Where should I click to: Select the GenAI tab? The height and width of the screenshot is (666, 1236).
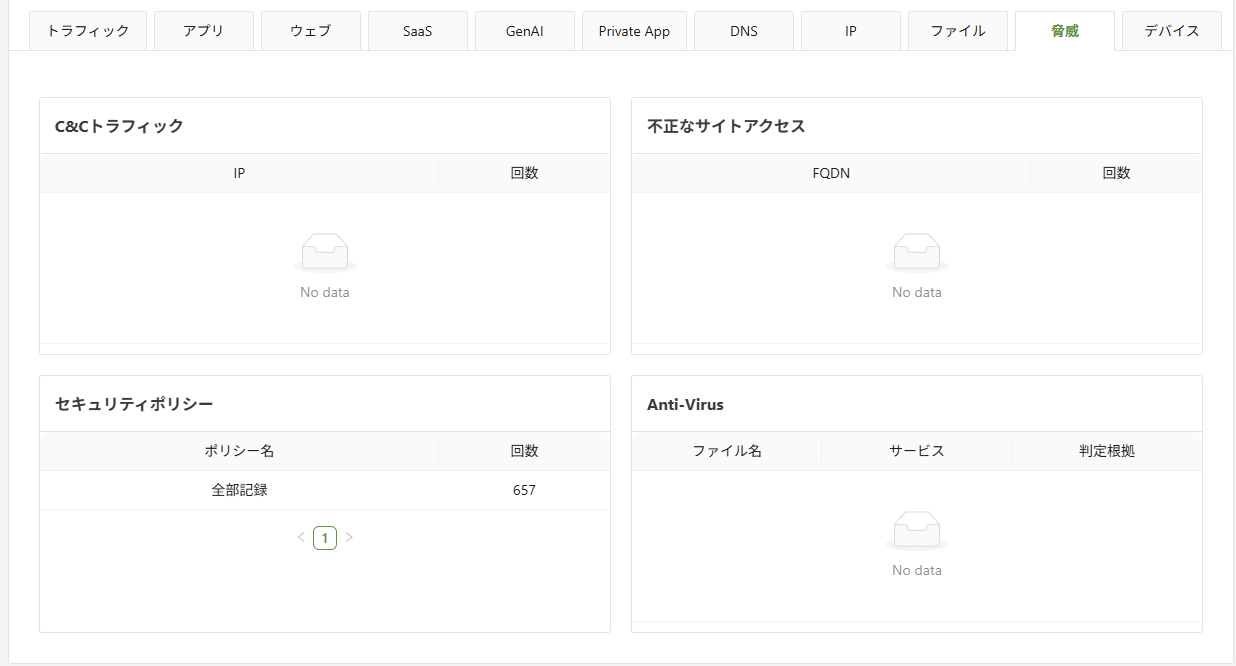525,31
